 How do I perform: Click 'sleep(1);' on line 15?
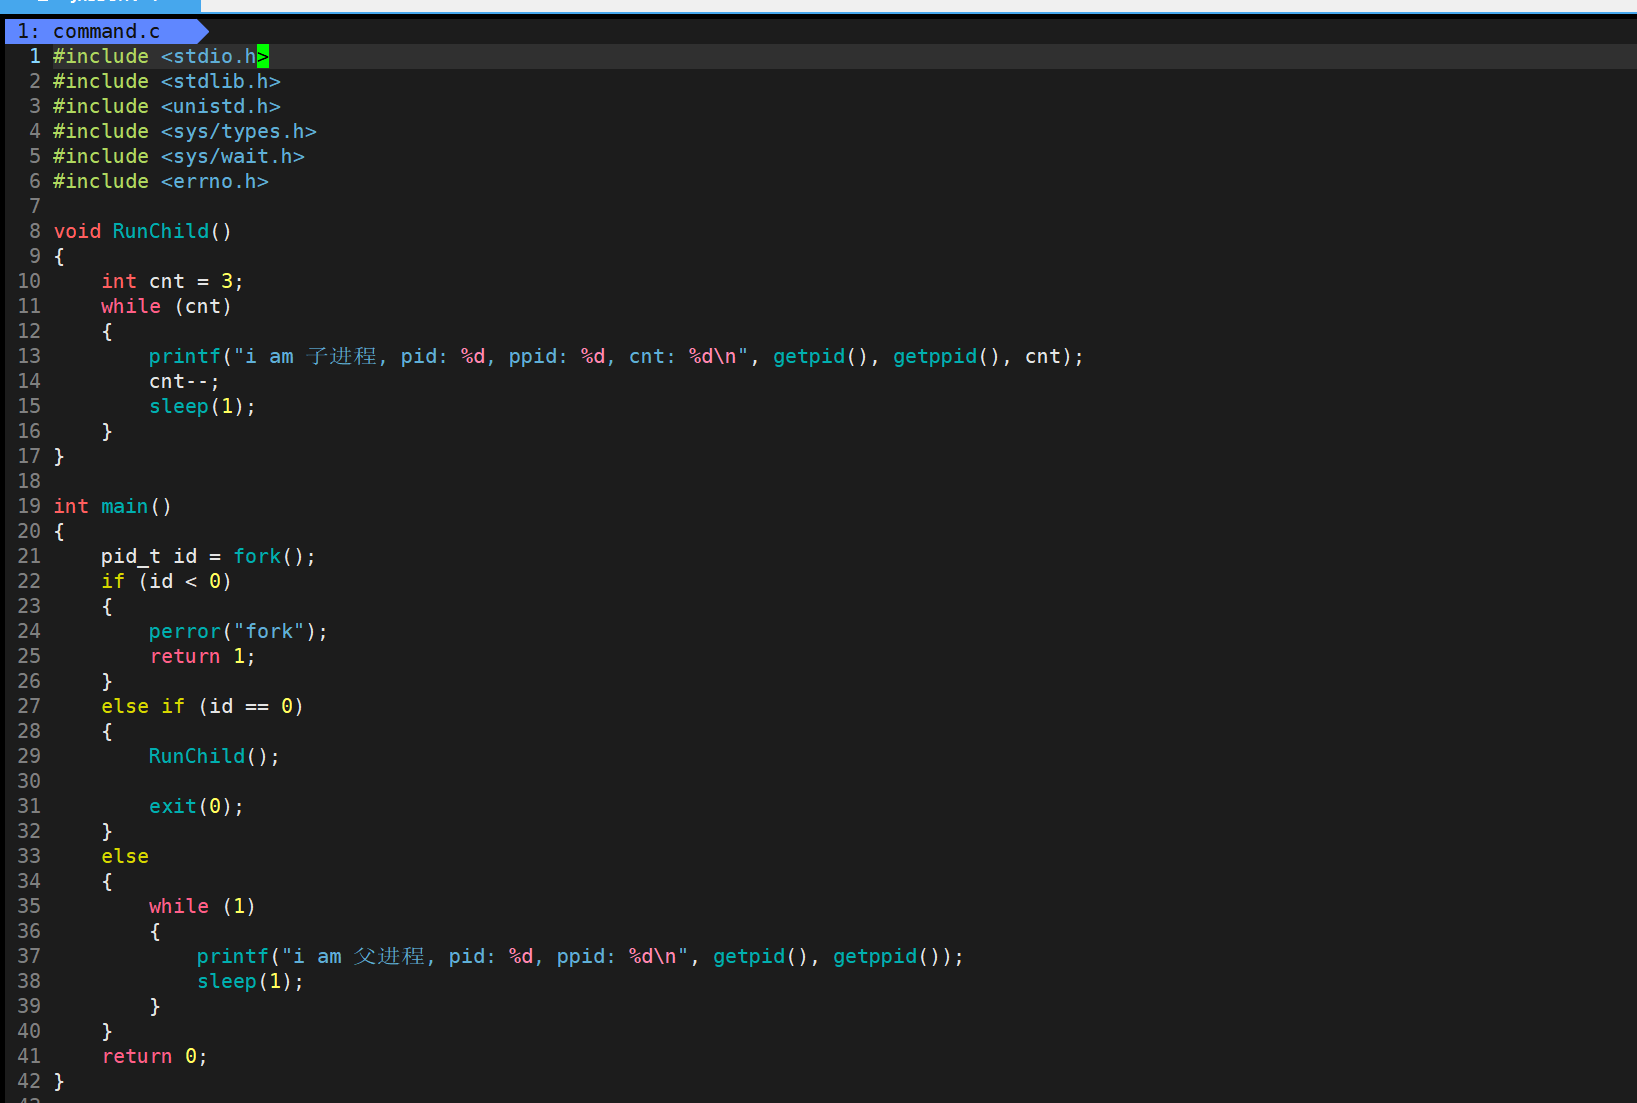coord(202,406)
